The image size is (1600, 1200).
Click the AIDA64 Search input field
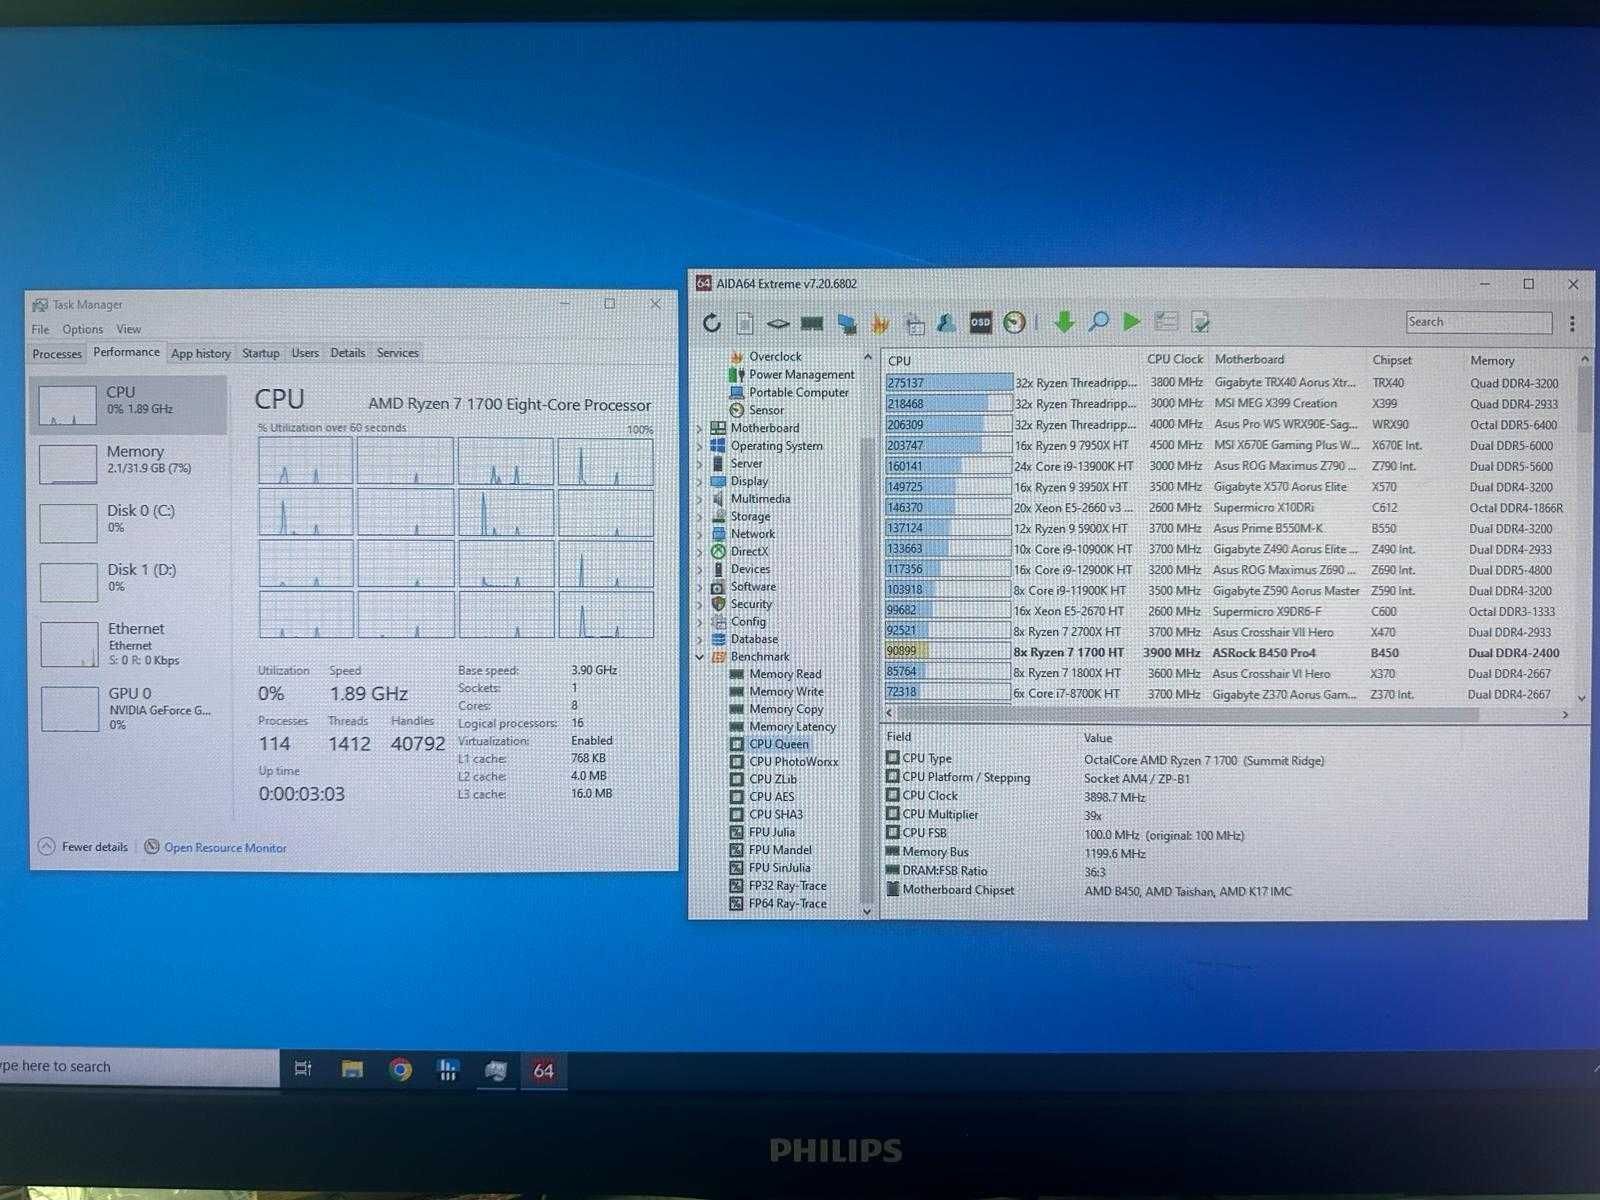[x=1478, y=322]
